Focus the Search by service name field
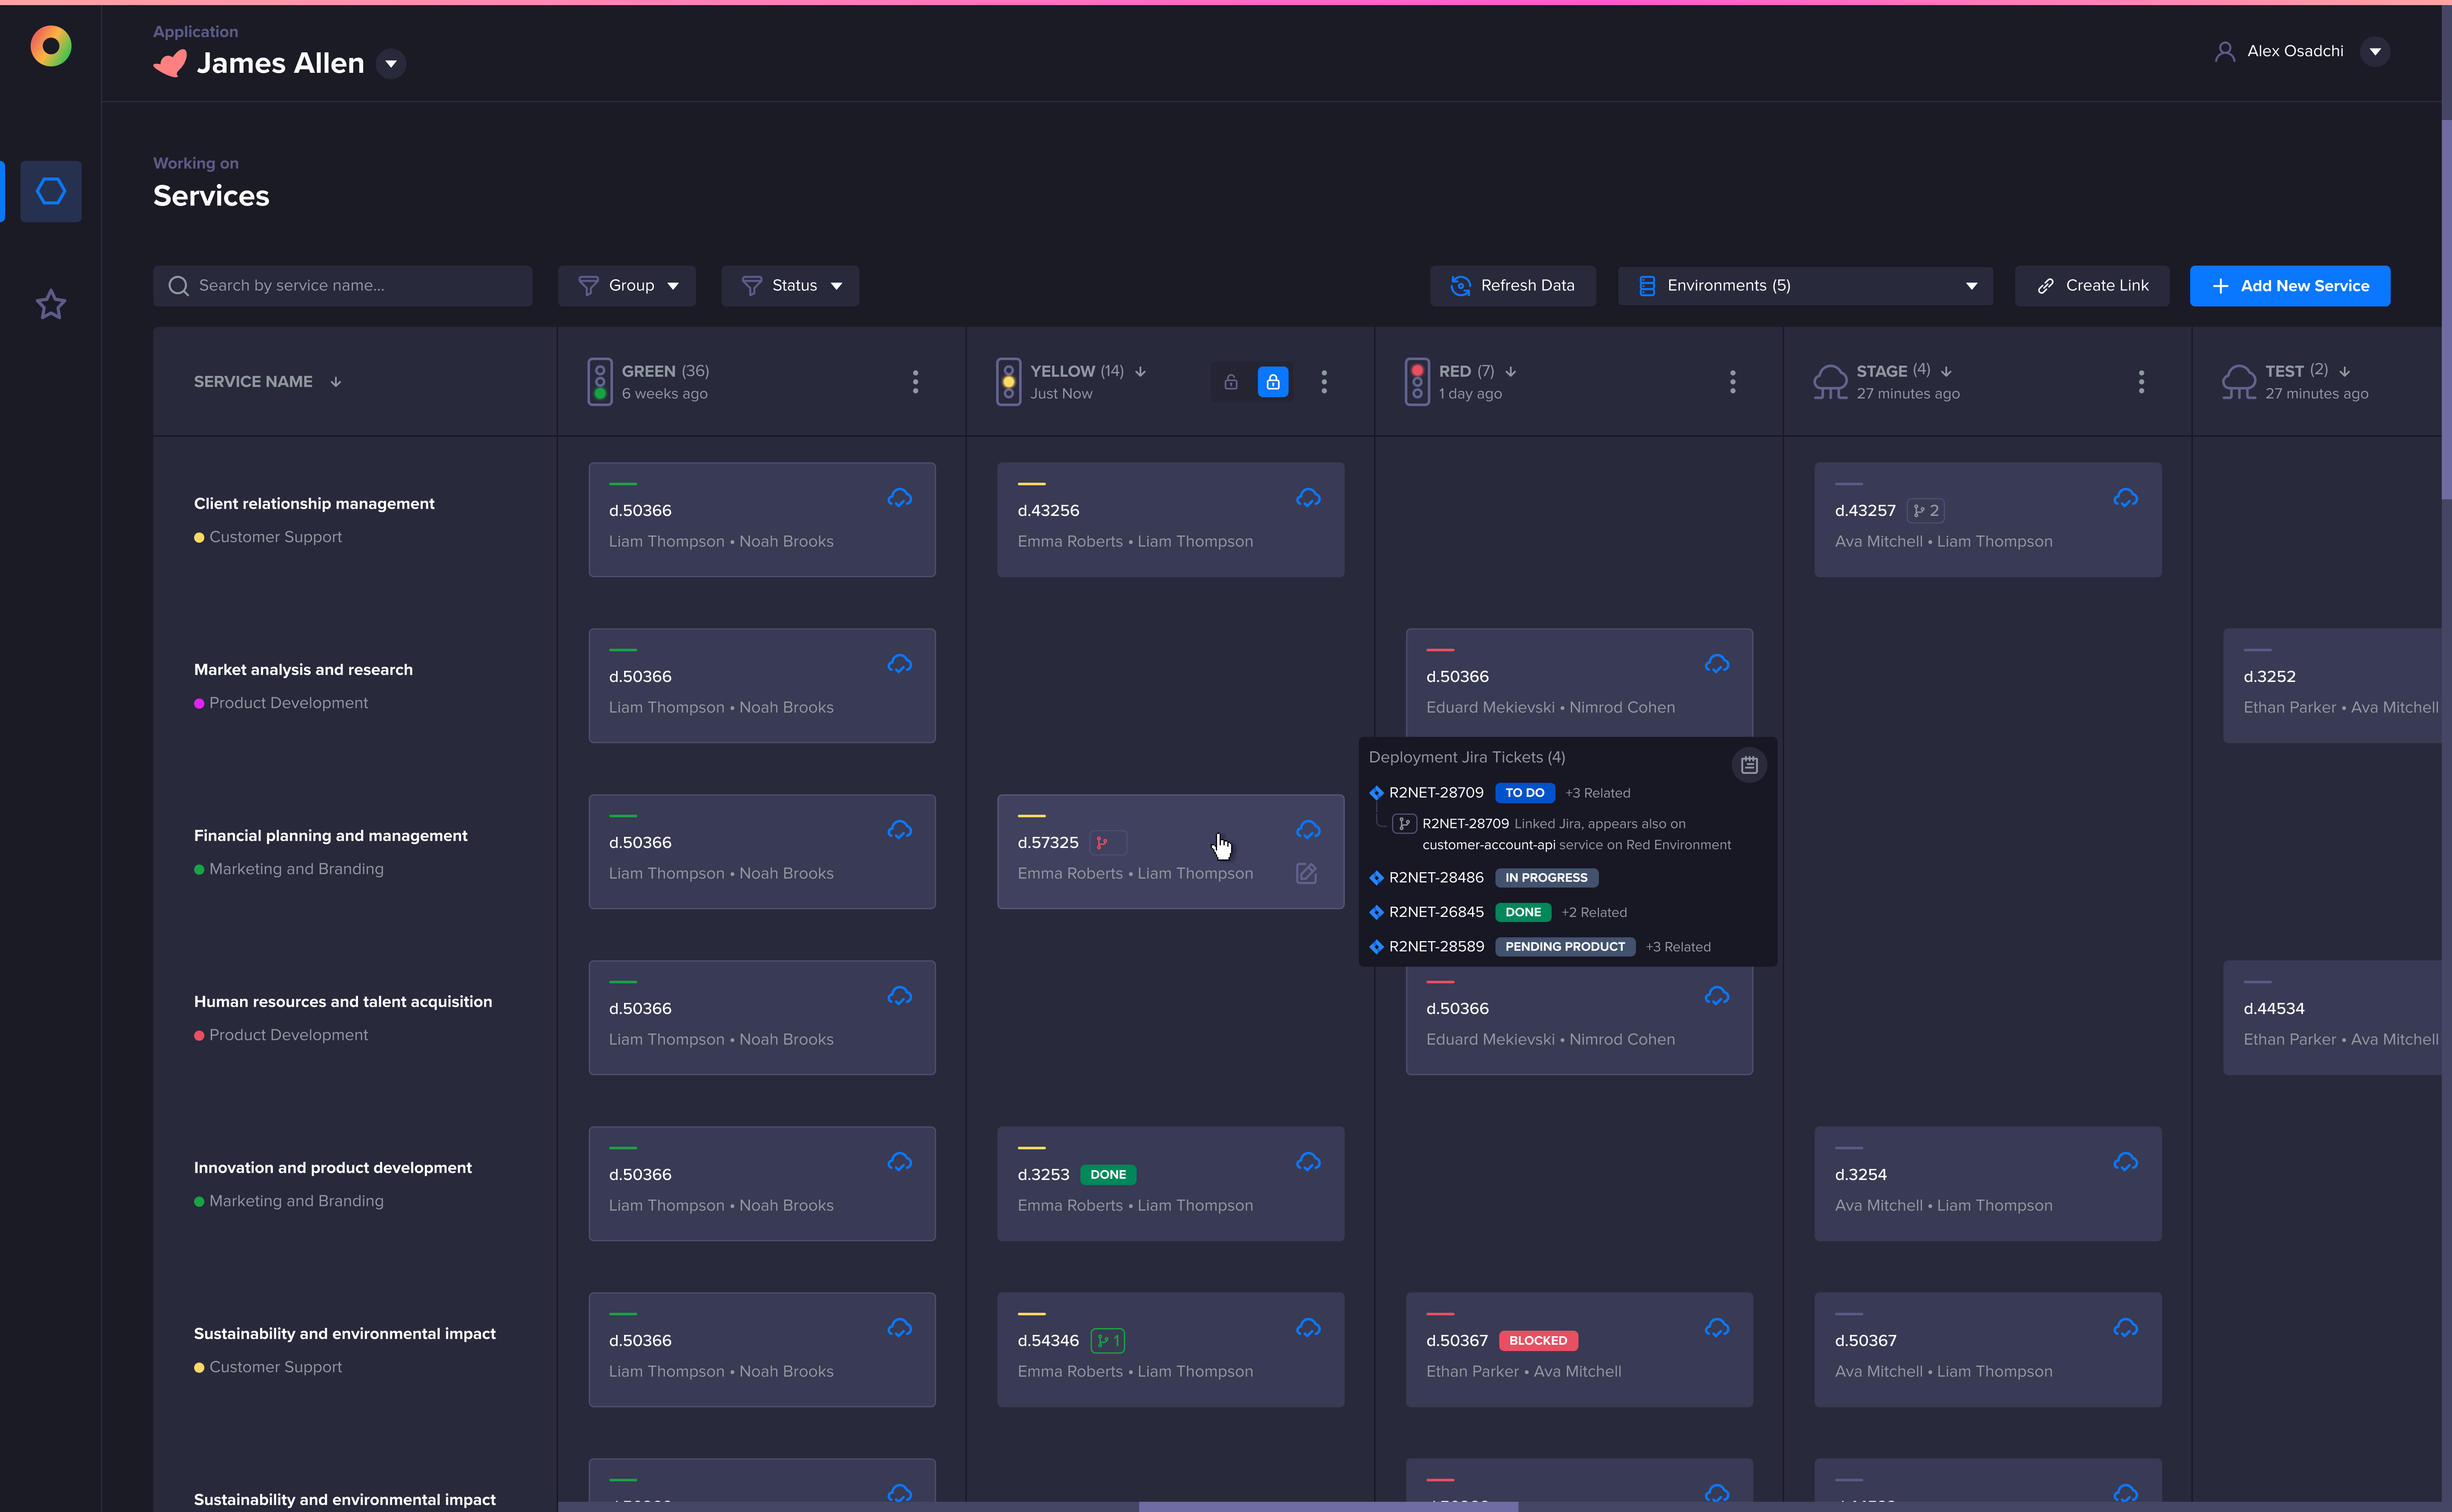 (343, 286)
